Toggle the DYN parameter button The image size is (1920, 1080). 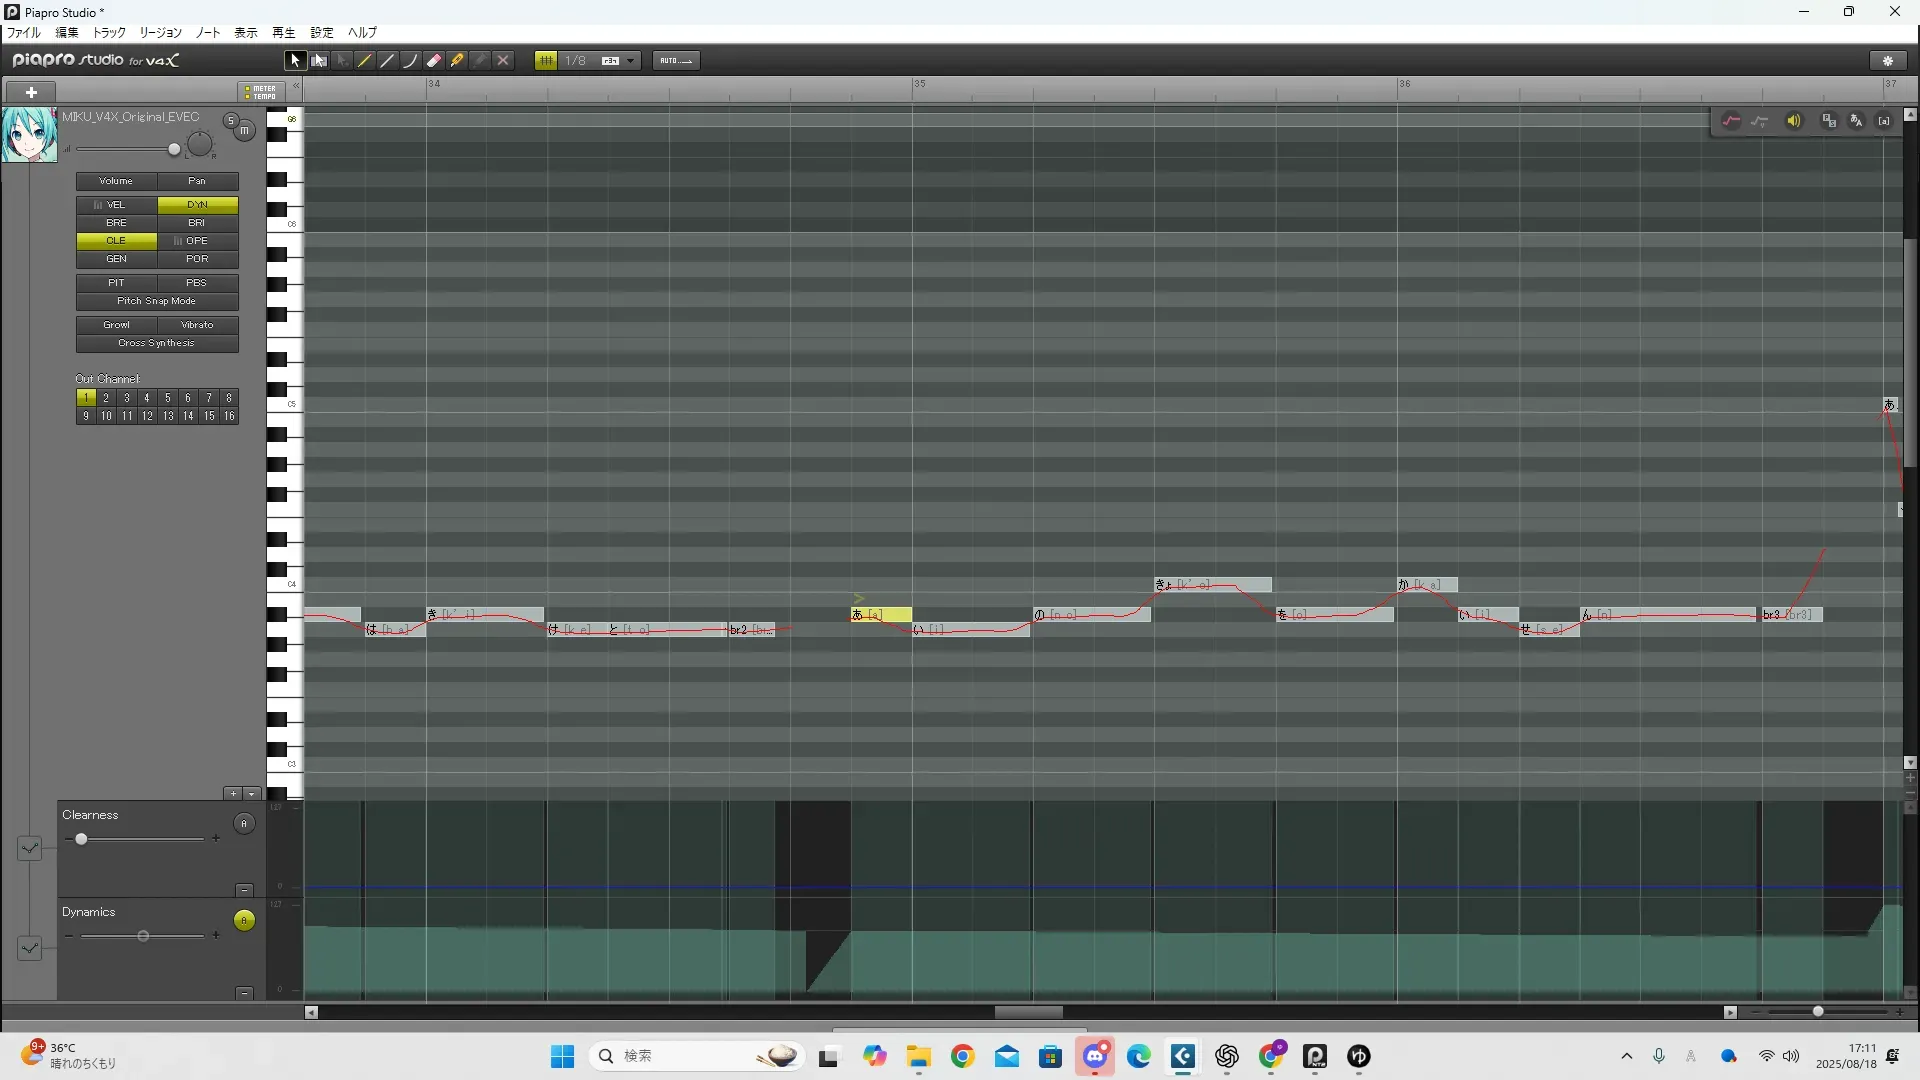point(197,205)
